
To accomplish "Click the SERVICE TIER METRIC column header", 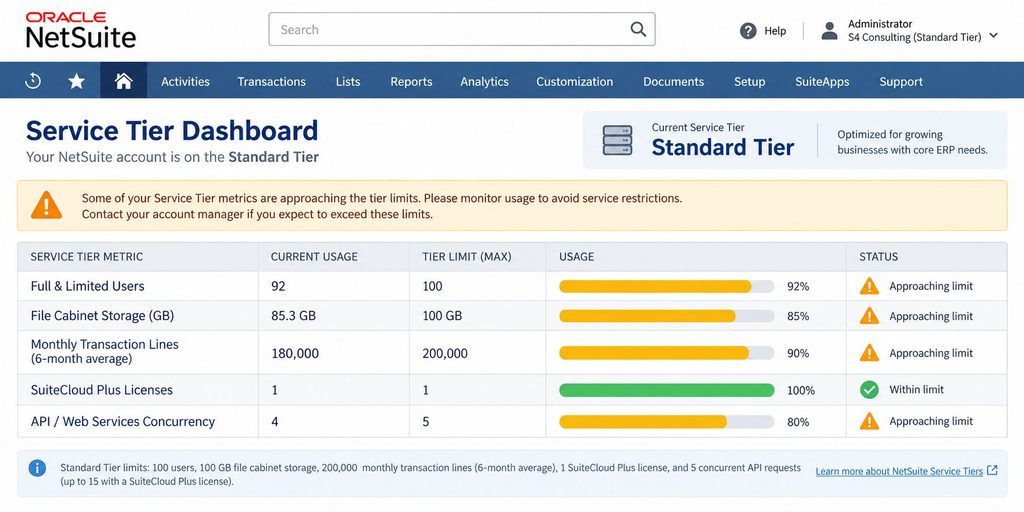I will [87, 257].
